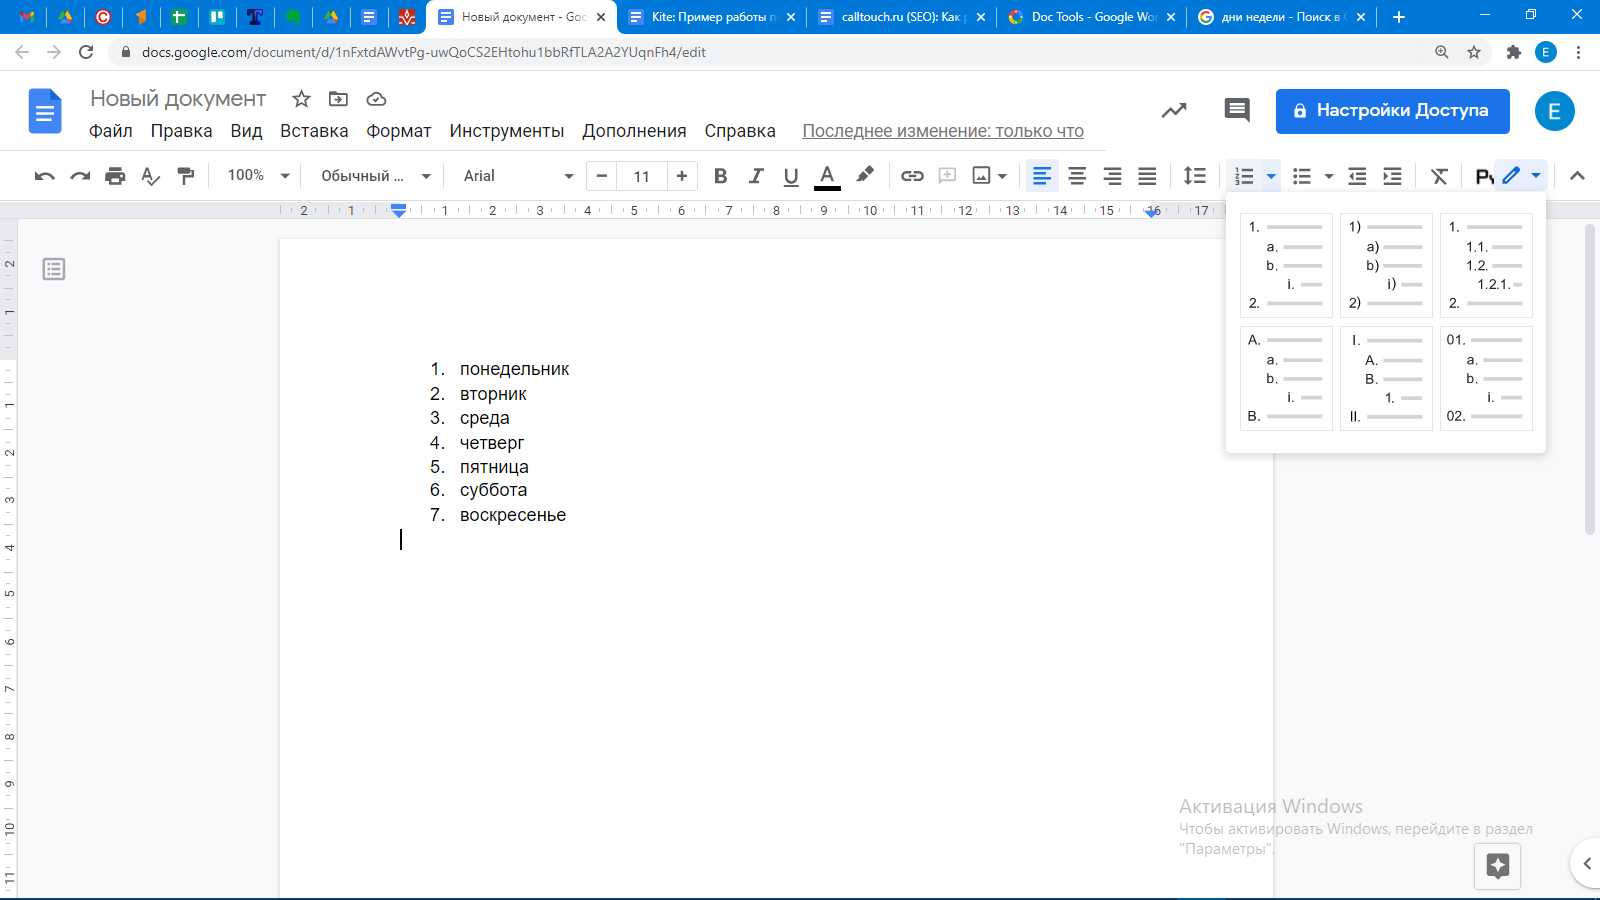Image resolution: width=1600 pixels, height=900 pixels.
Task: Click the Print icon in toolbar
Action: (x=115, y=176)
